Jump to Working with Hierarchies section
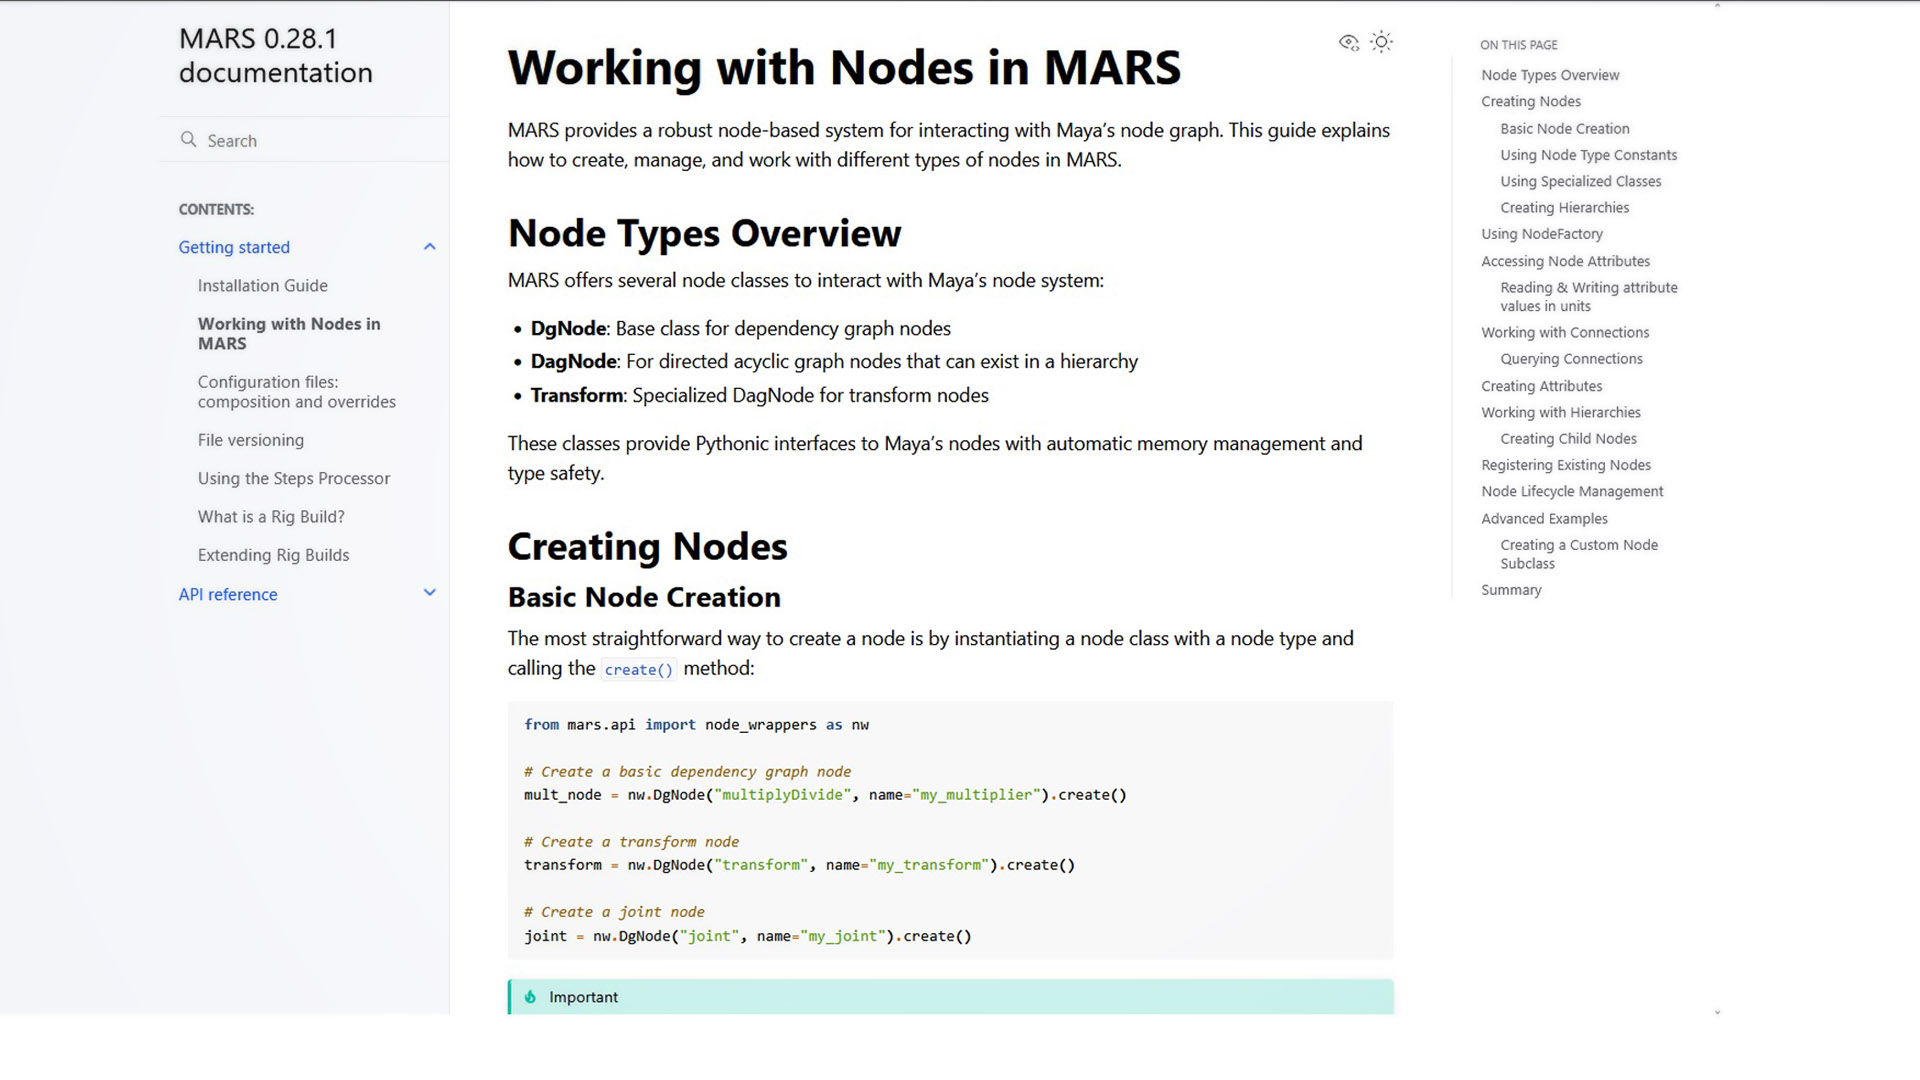This screenshot has width=1920, height=1080. point(1561,412)
